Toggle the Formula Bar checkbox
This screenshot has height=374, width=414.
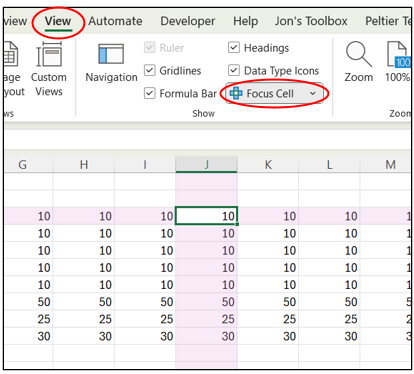(x=150, y=93)
